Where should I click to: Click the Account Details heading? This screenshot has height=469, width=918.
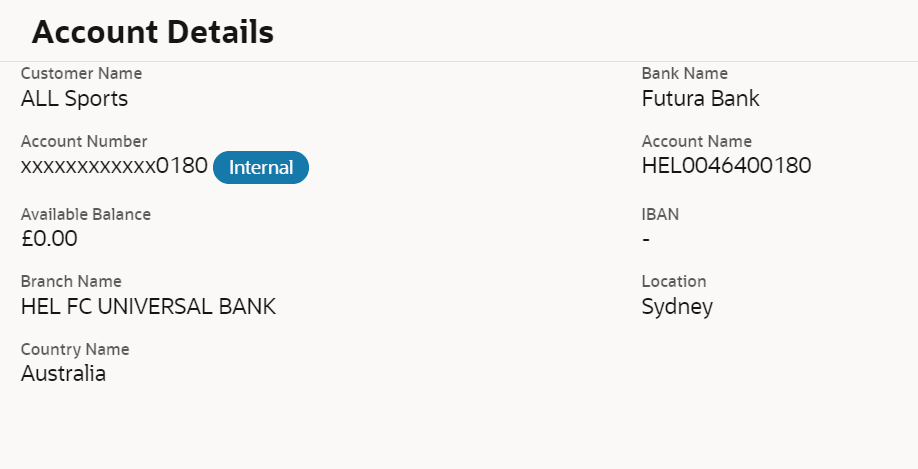tap(153, 32)
